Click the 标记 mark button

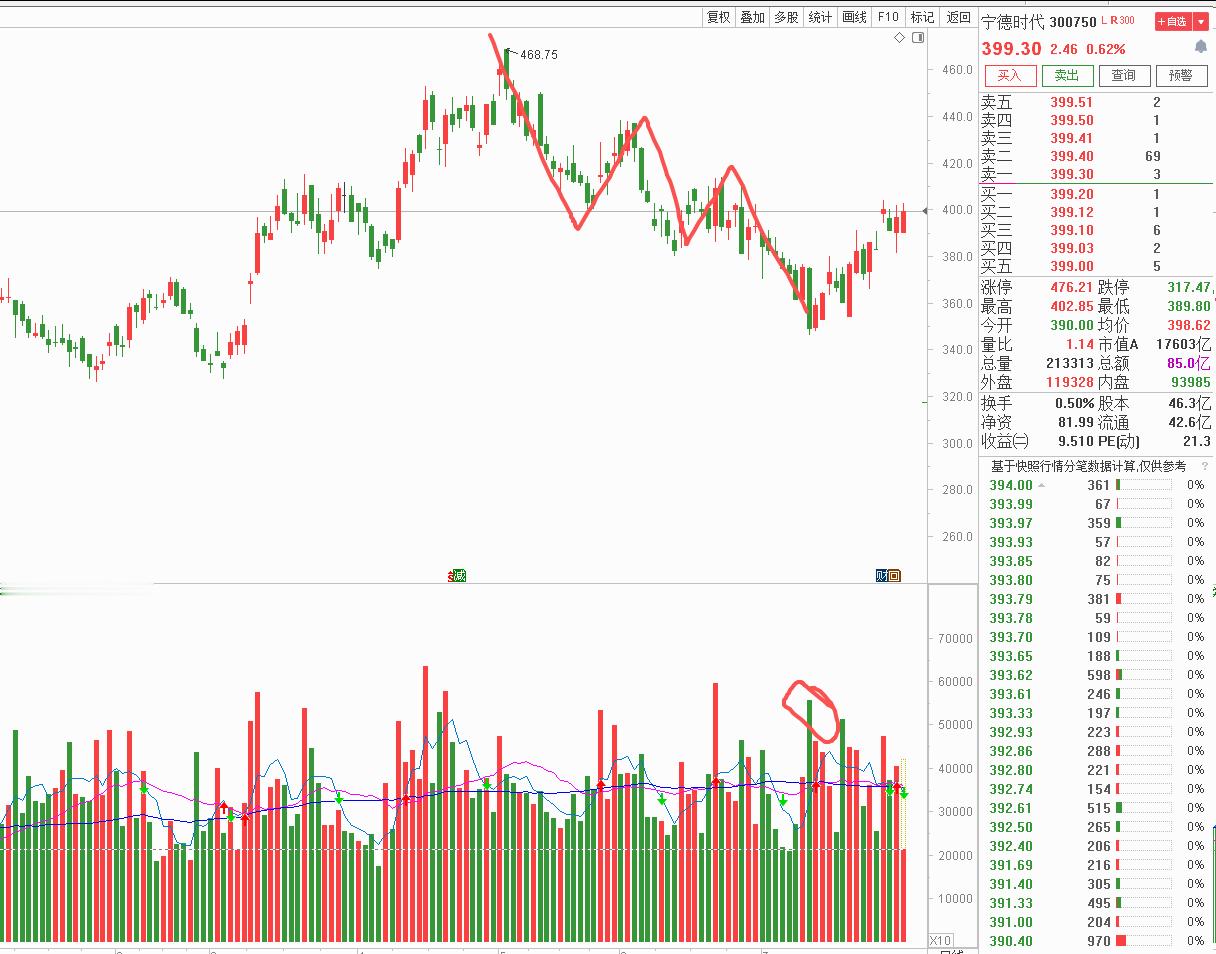point(922,17)
